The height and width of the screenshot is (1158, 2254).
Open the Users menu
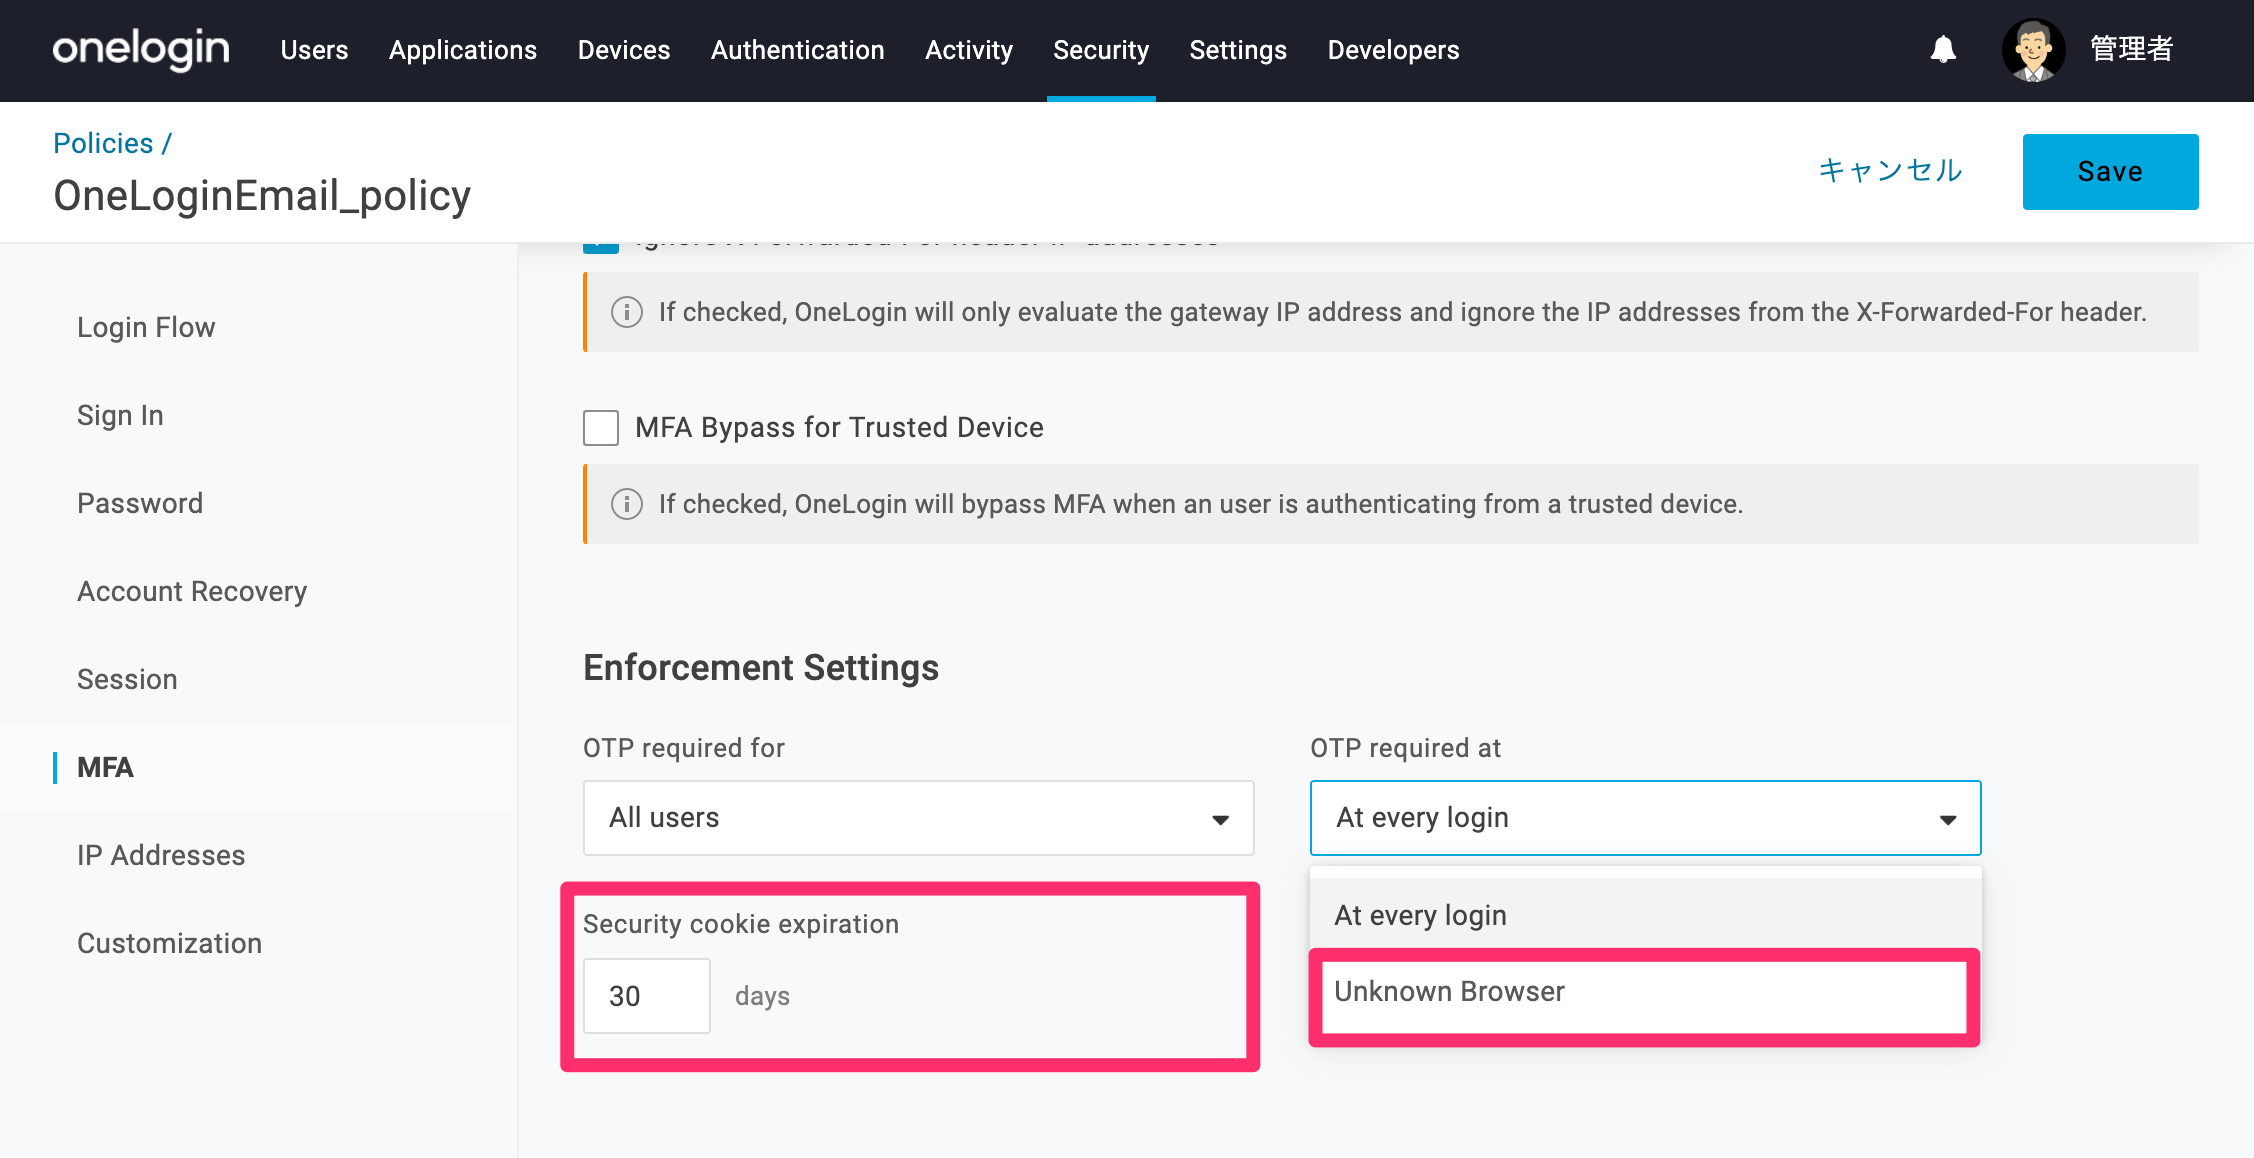click(x=314, y=50)
